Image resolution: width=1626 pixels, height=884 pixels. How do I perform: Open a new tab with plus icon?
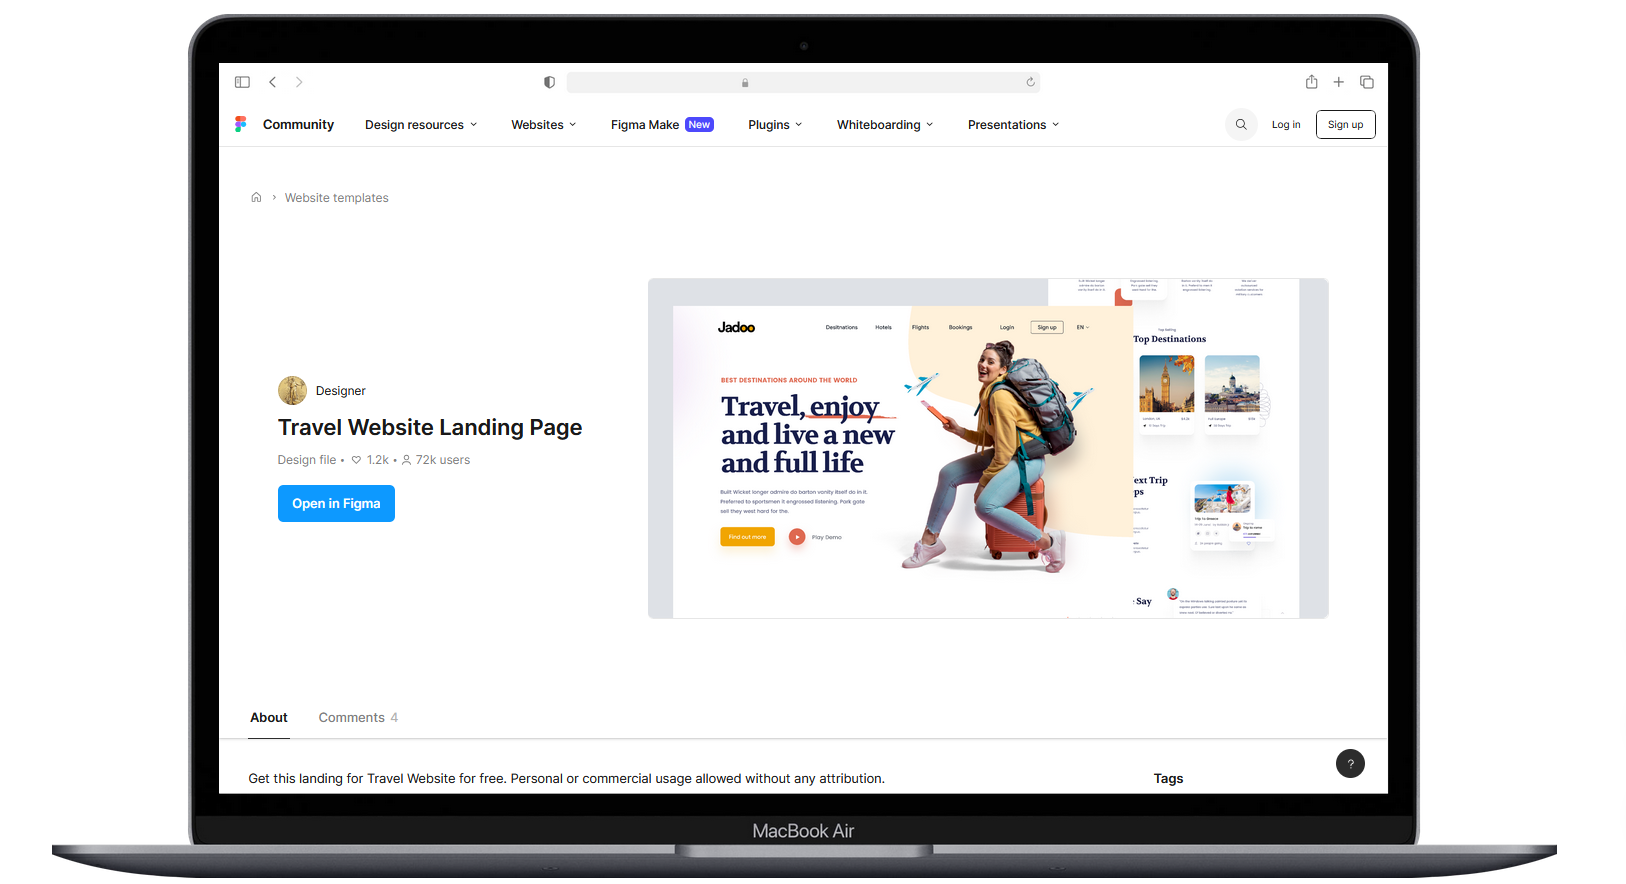coord(1338,82)
